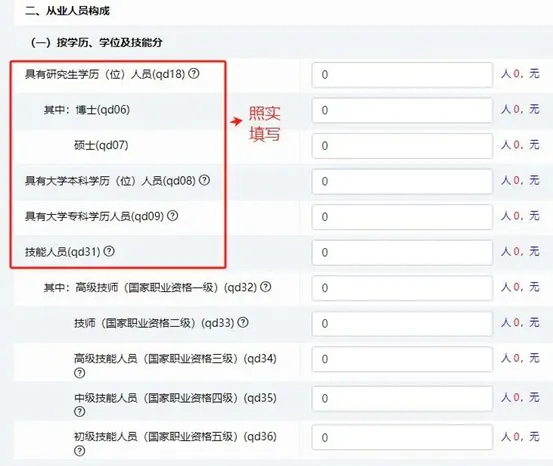Focus the qd08 bachelor's degree input field

point(402,181)
